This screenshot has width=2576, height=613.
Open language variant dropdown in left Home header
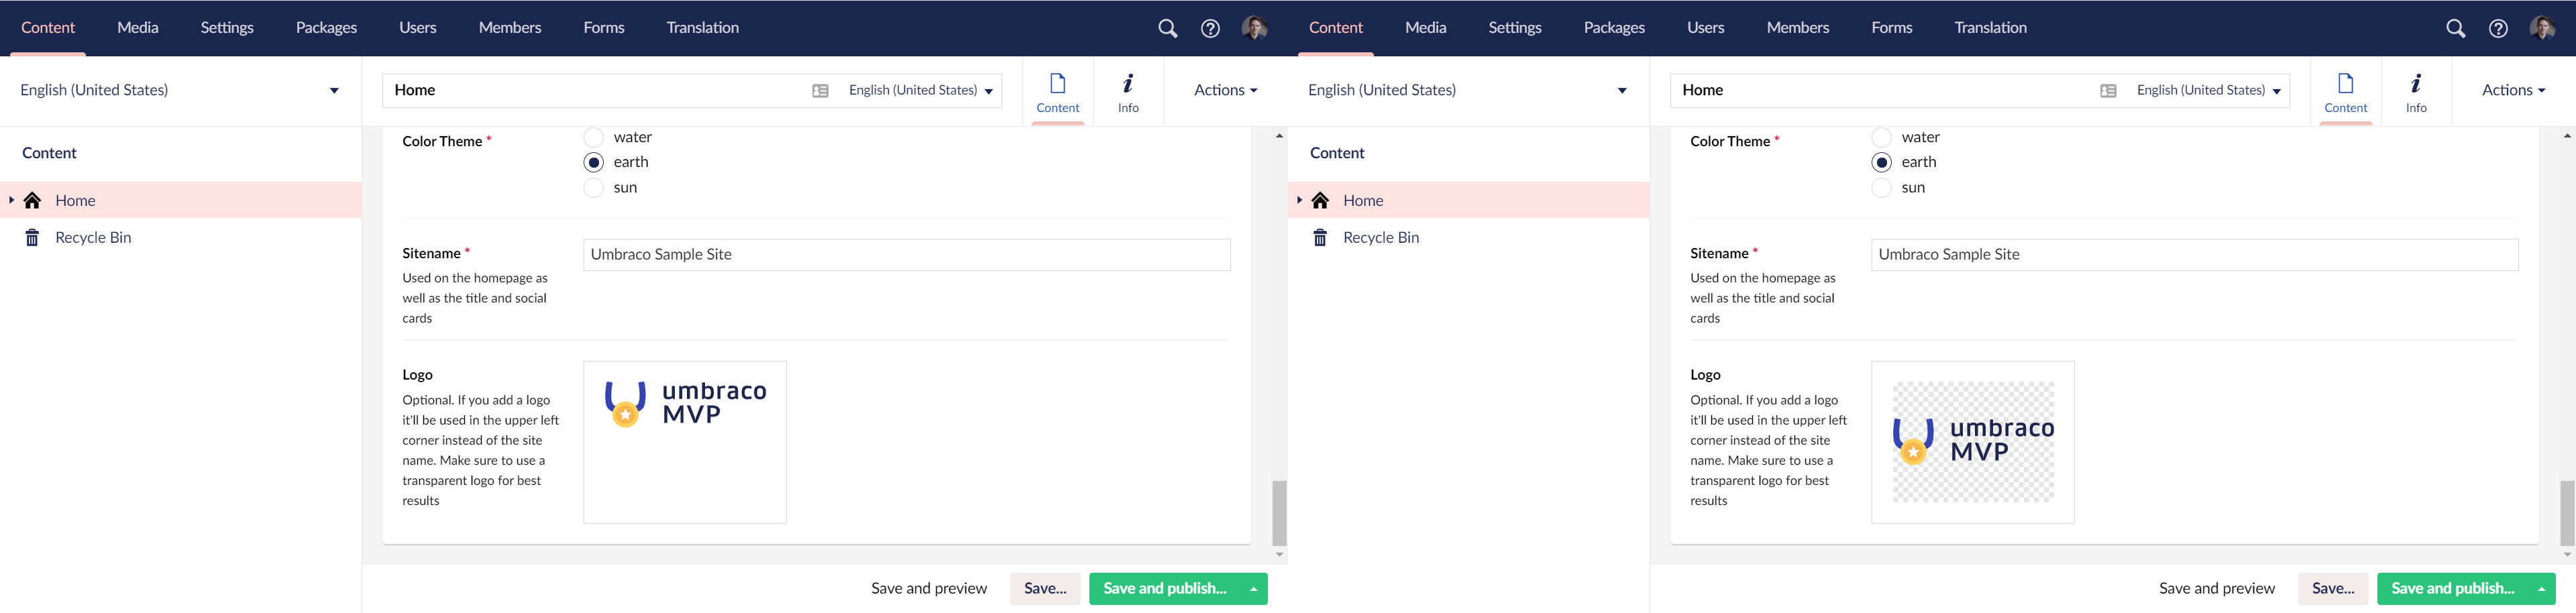pos(921,90)
